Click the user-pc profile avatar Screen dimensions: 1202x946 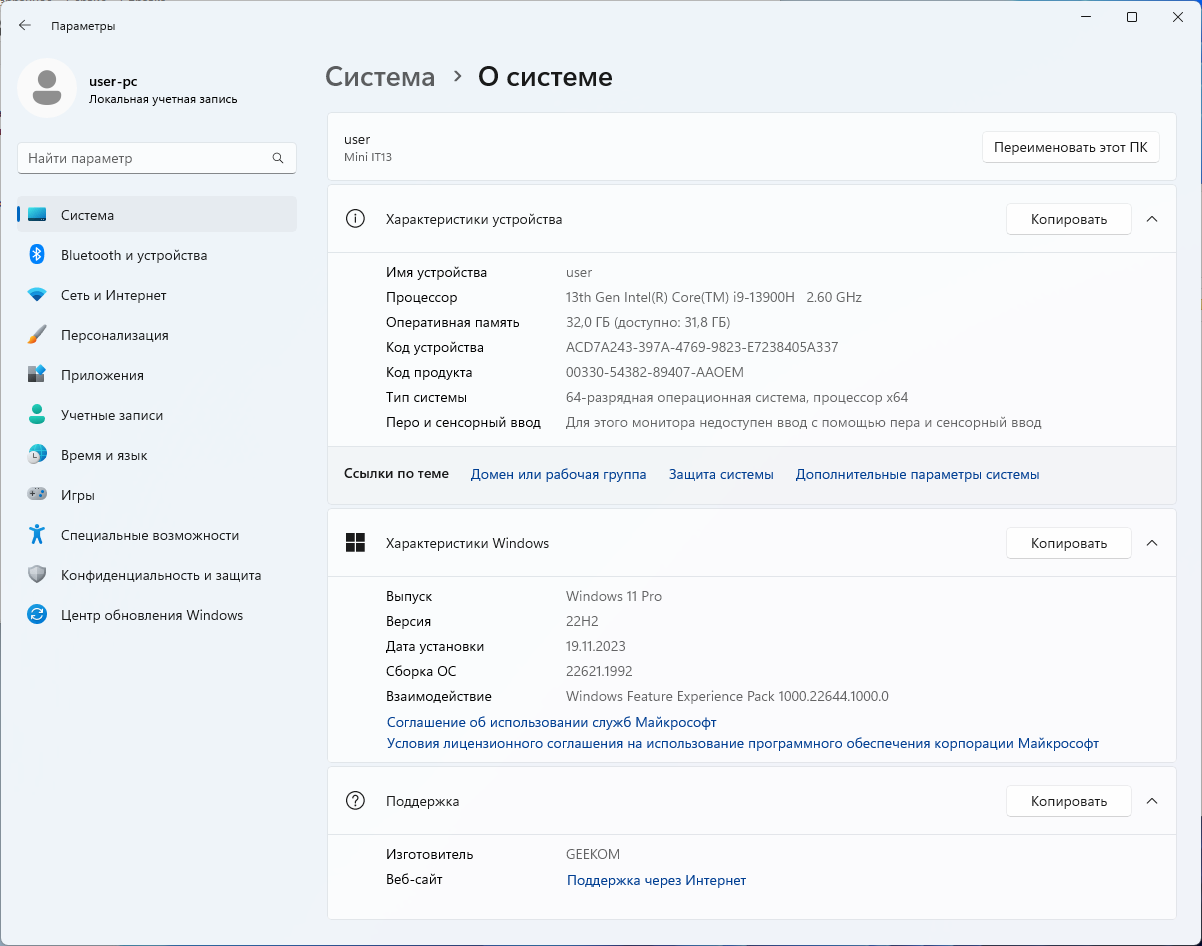pos(46,88)
